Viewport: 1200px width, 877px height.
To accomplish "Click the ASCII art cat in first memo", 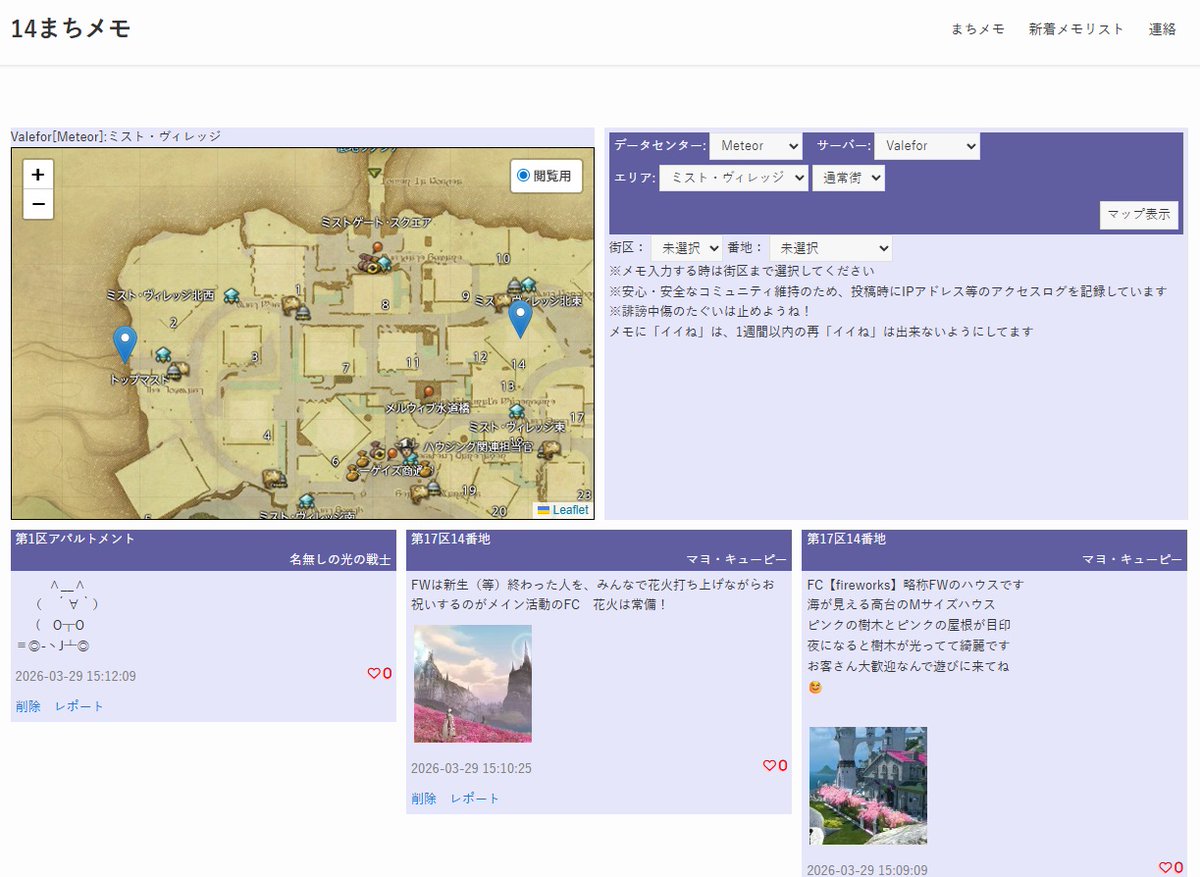I will click(58, 615).
